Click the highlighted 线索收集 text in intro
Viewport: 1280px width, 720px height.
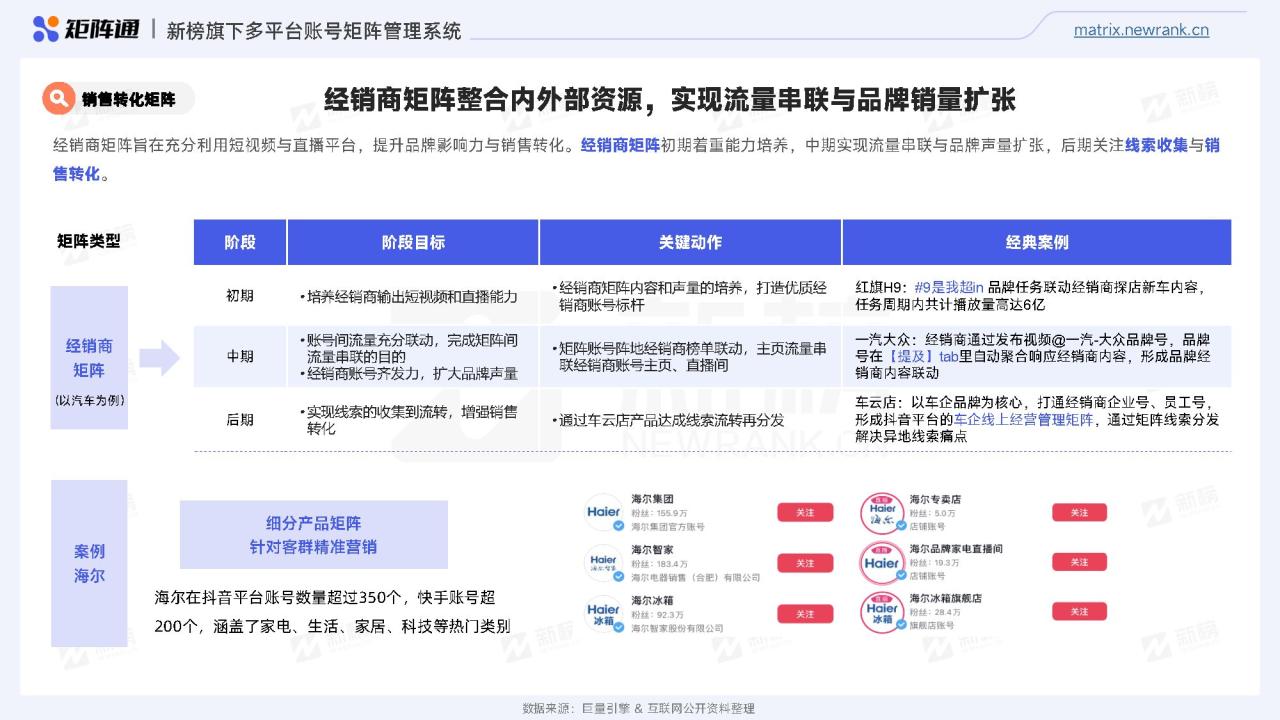coord(1156,145)
